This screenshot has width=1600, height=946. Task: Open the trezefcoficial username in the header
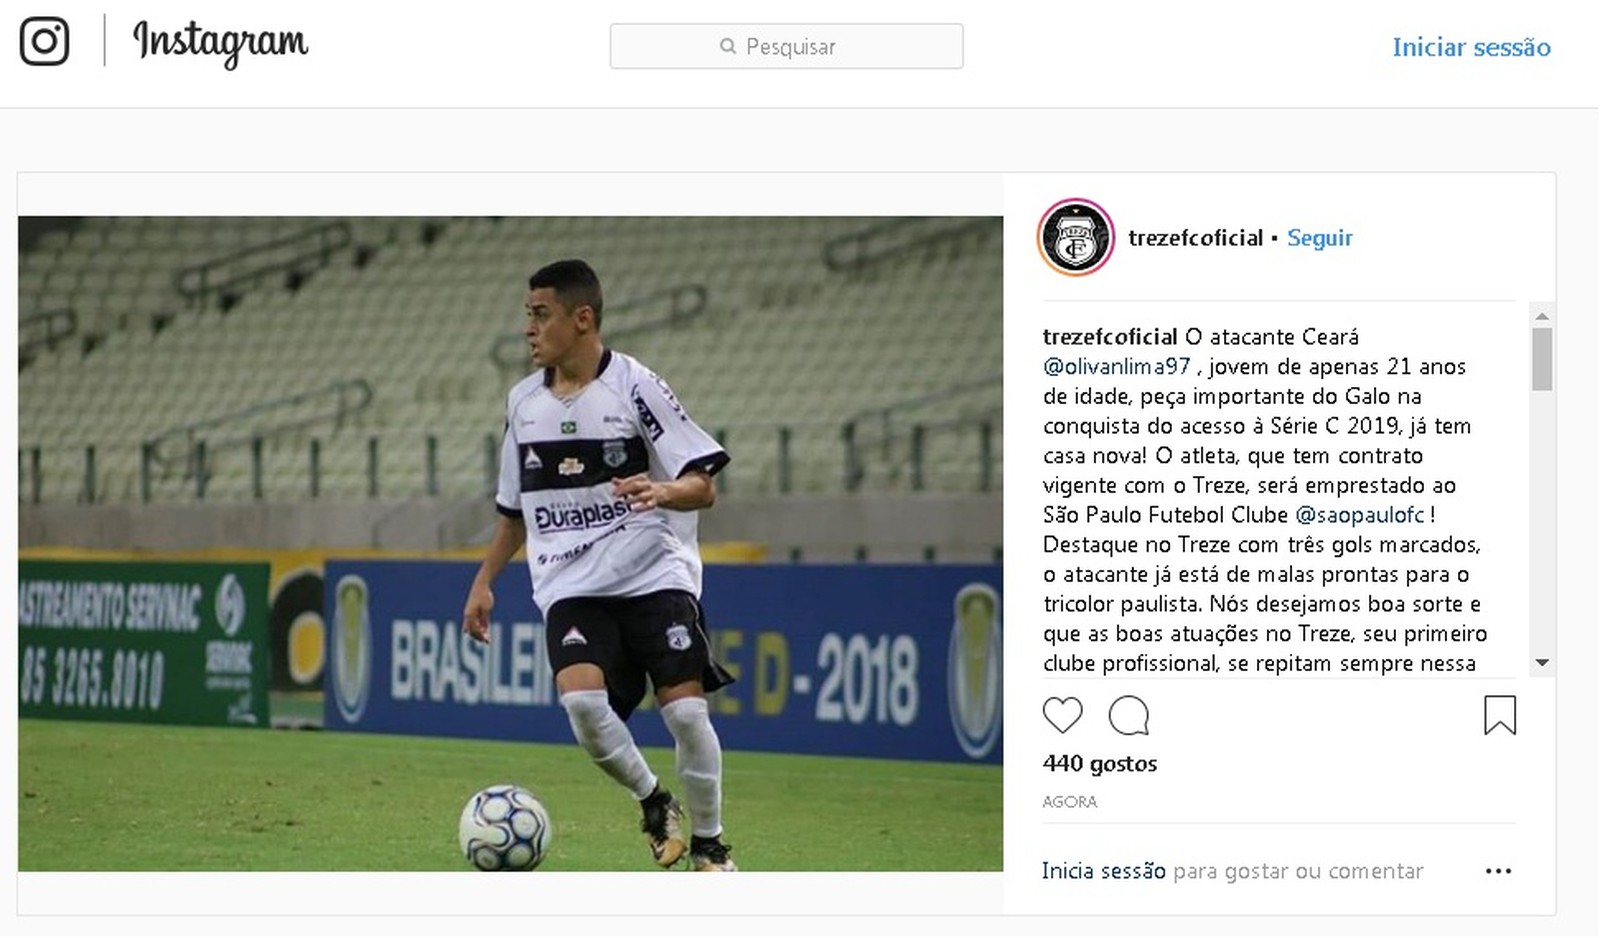1196,238
